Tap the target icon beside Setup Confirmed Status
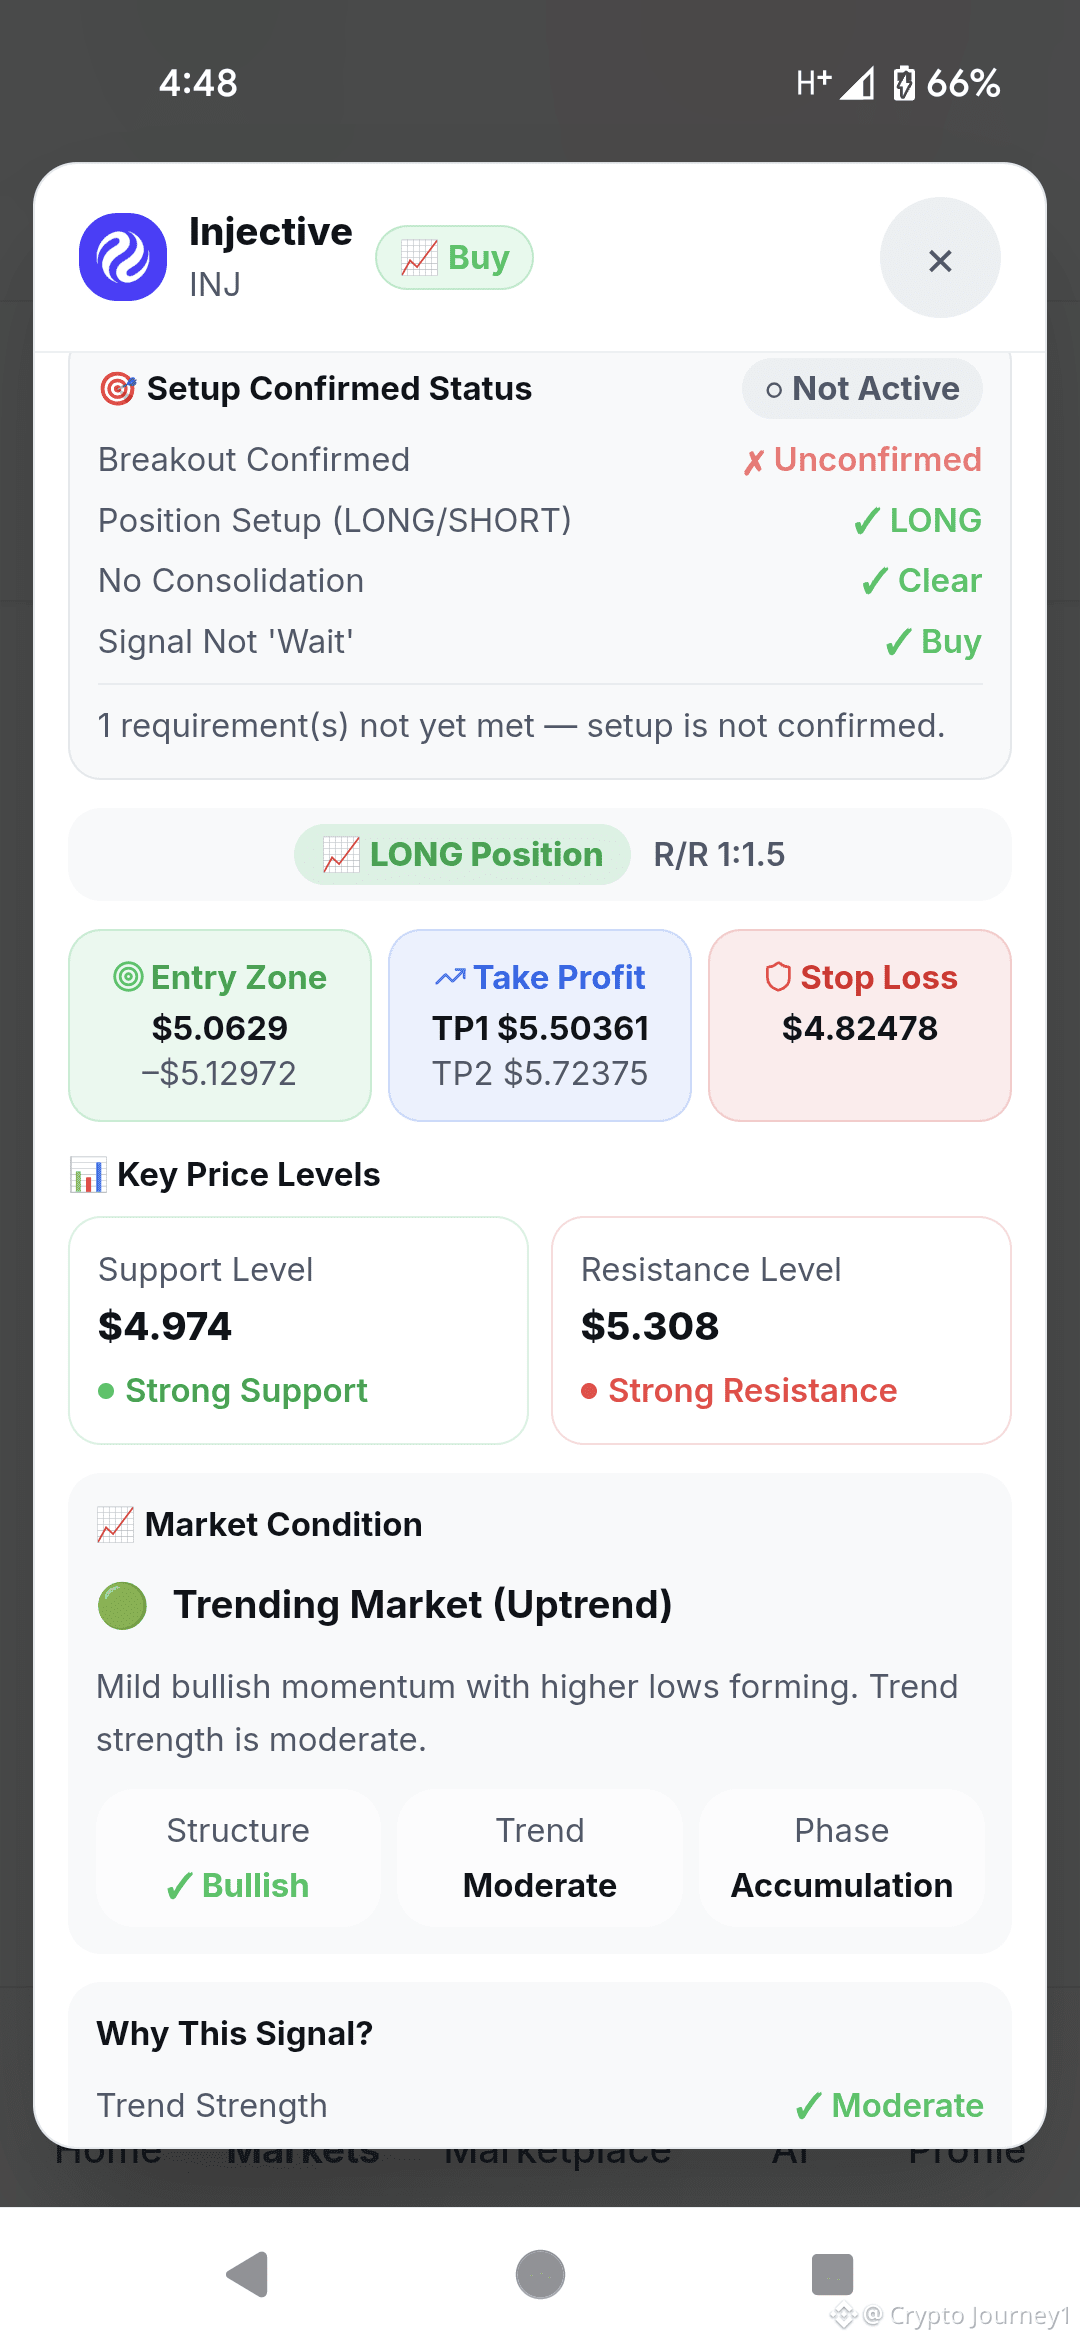Image resolution: width=1080 pixels, height=2340 pixels. (x=117, y=388)
